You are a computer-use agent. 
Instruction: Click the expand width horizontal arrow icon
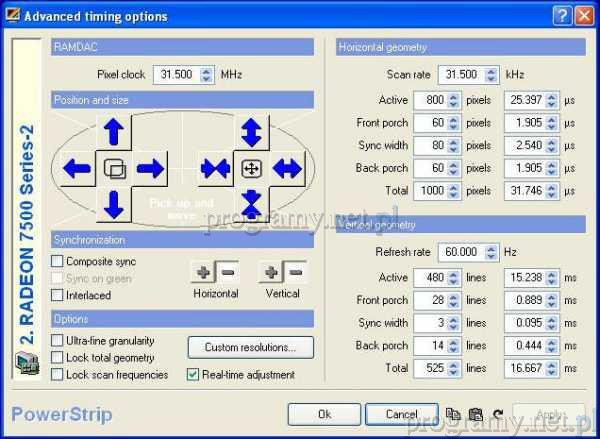pyautogui.click(x=288, y=168)
